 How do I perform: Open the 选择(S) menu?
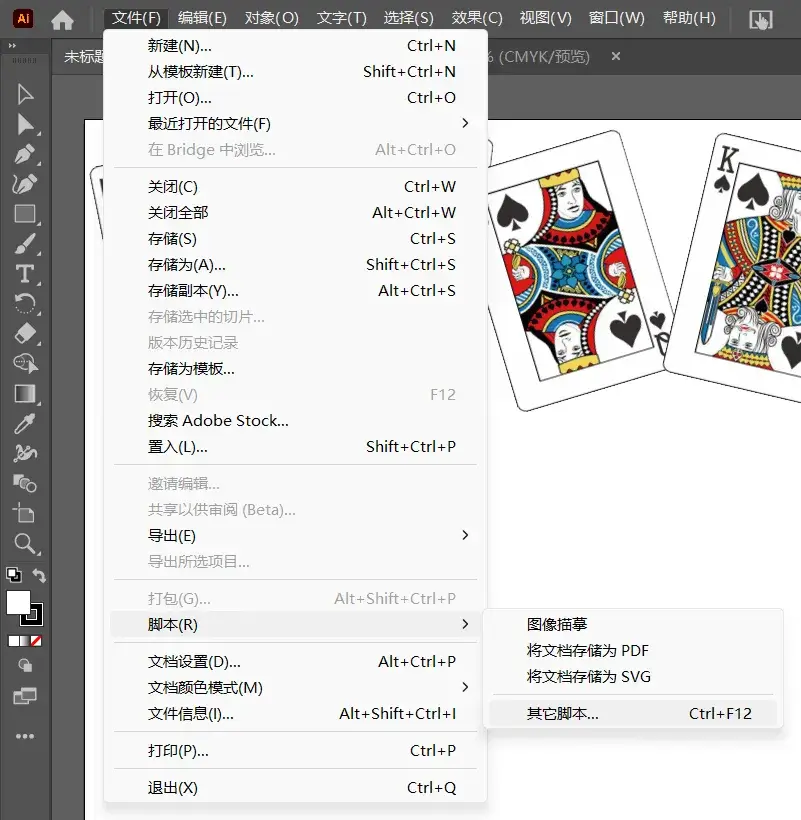[408, 18]
